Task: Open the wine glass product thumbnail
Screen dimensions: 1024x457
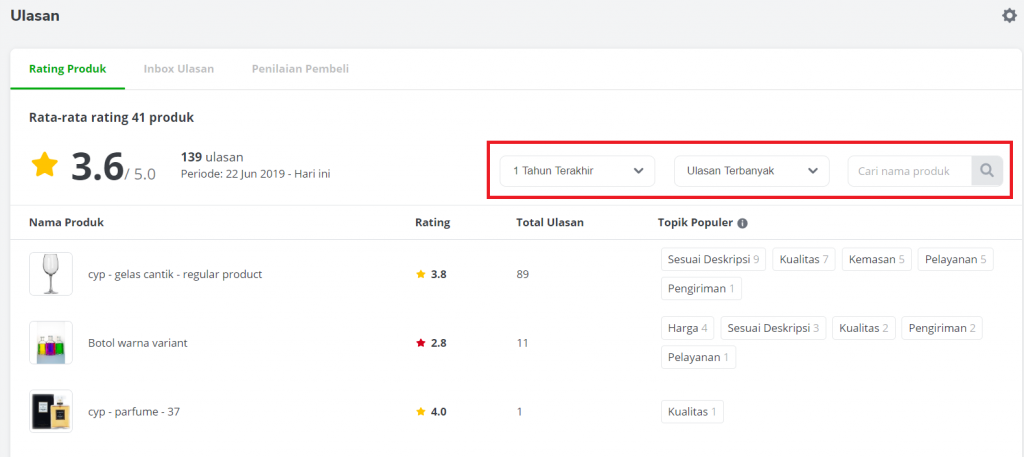Action: pyautogui.click(x=51, y=274)
